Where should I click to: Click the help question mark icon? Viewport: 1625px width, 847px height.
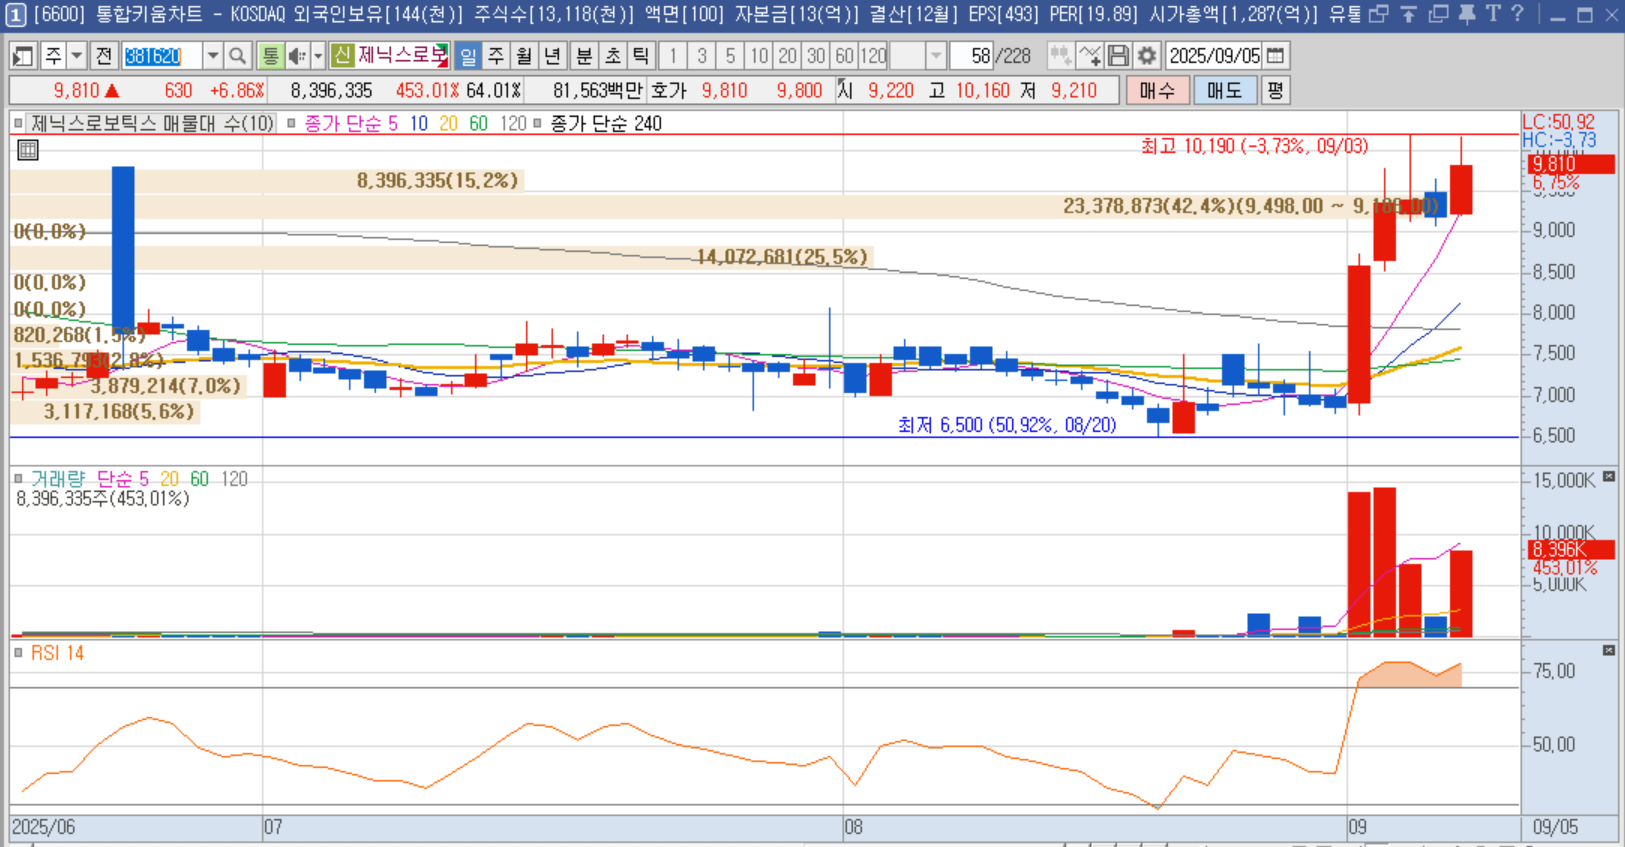pyautogui.click(x=1517, y=14)
